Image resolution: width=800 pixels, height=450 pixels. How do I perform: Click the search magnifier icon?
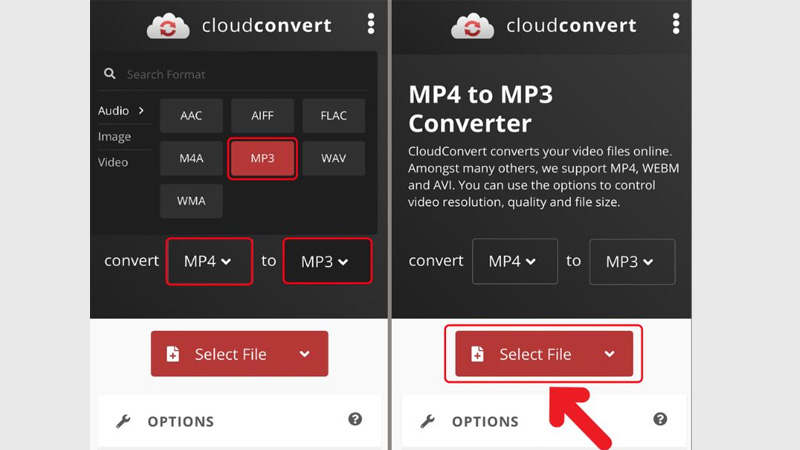click(108, 74)
